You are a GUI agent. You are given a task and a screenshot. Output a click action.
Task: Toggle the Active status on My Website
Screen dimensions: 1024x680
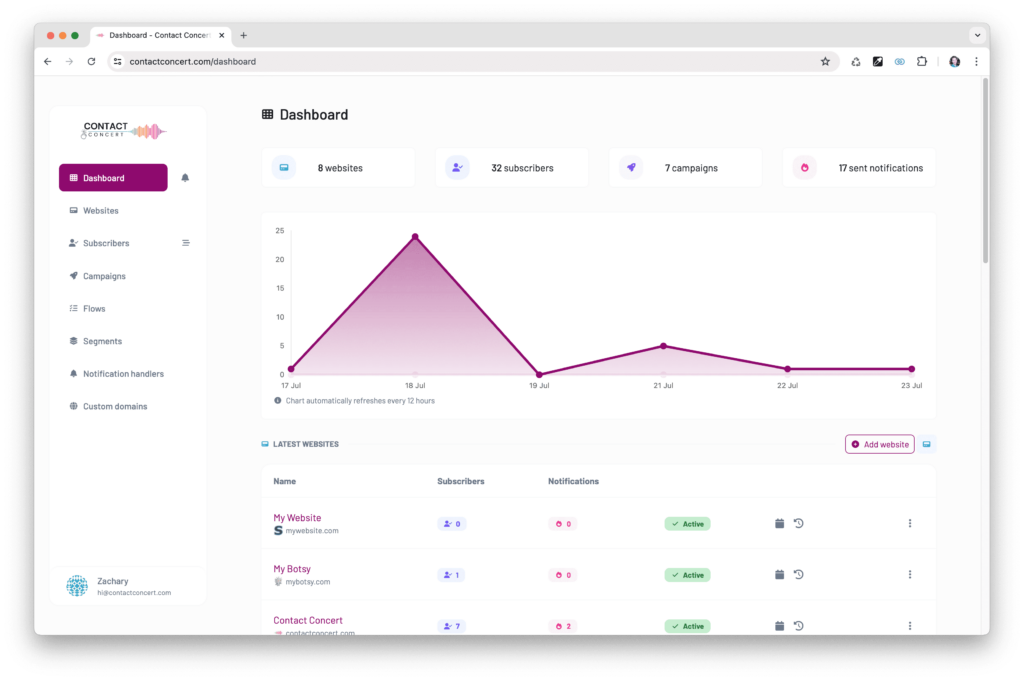coord(687,523)
